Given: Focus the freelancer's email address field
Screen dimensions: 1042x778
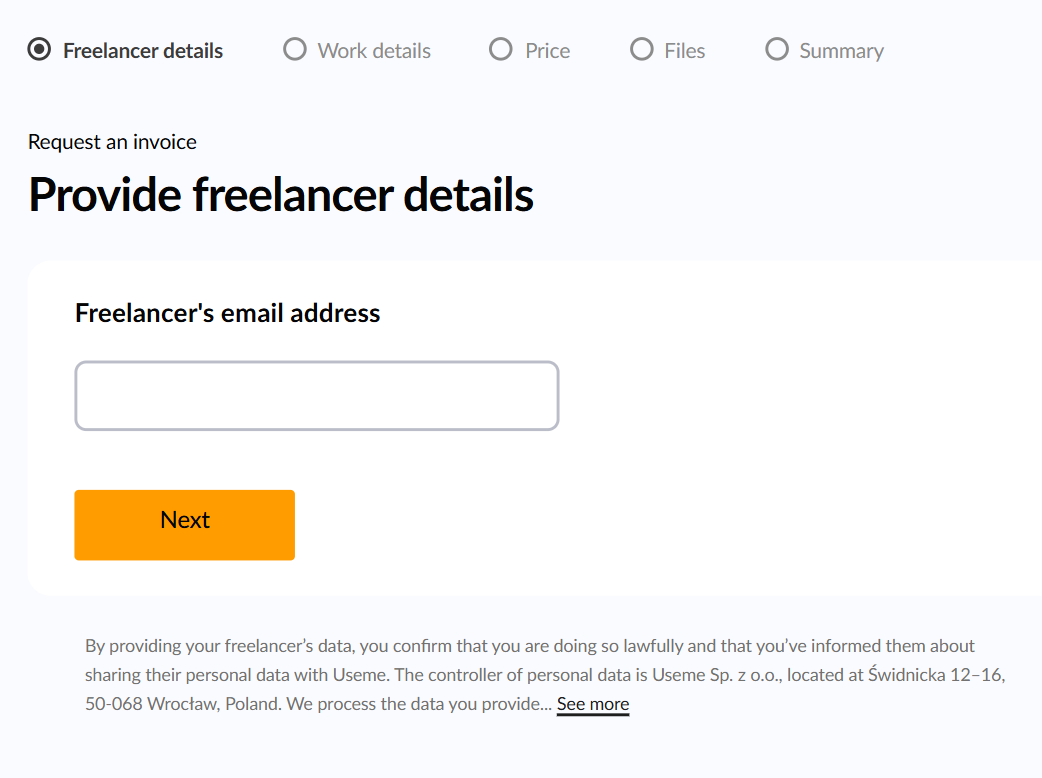Looking at the screenshot, I should [x=316, y=396].
